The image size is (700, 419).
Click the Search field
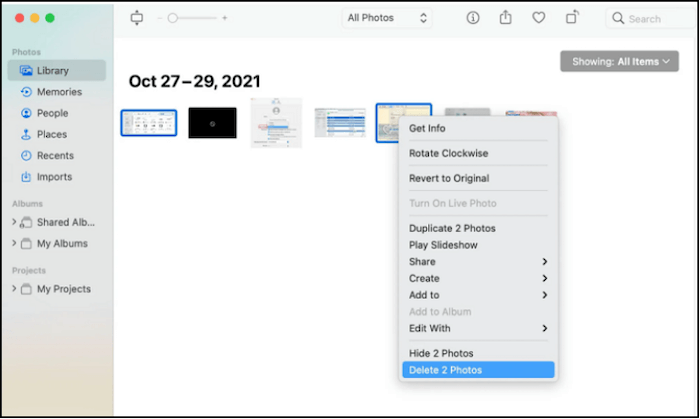[648, 18]
